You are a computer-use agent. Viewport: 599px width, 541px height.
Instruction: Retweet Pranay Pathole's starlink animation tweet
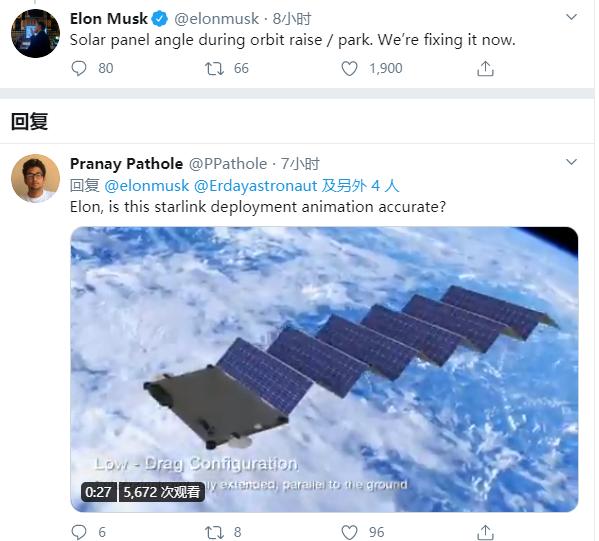pos(214,532)
